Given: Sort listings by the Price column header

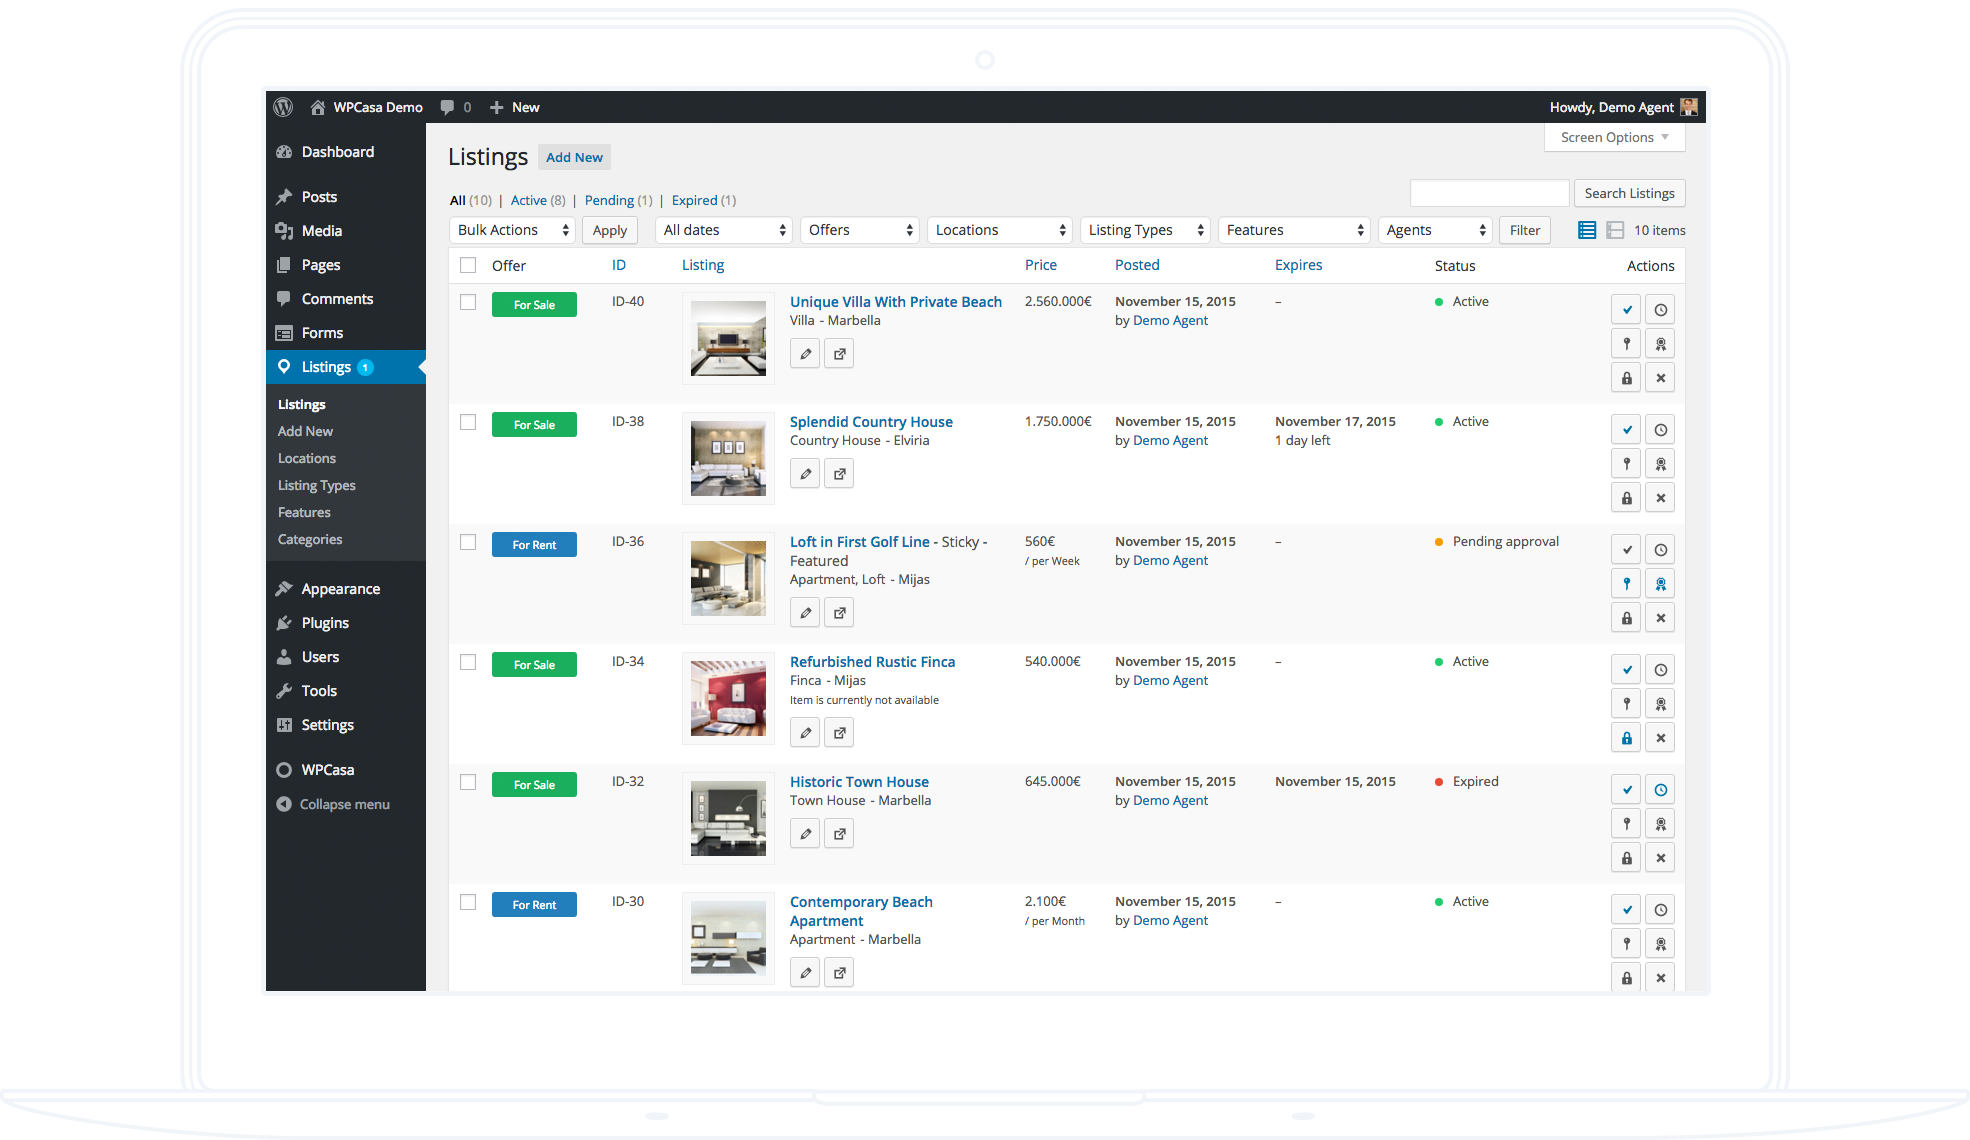Looking at the screenshot, I should click(x=1041, y=265).
